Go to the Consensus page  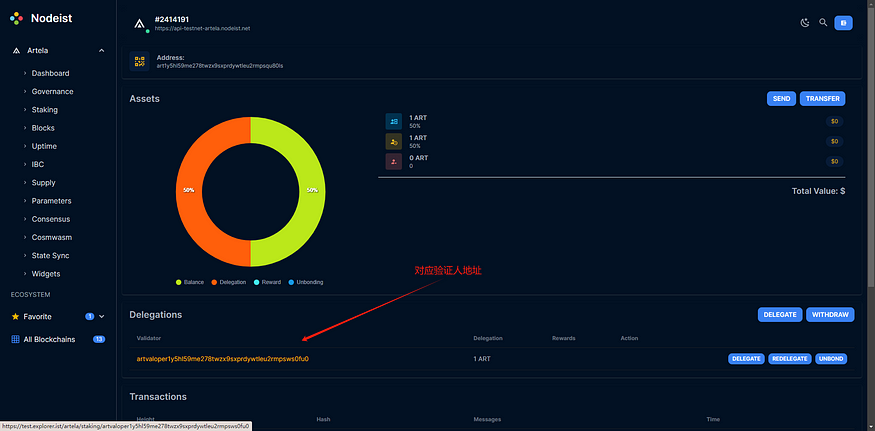pyautogui.click(x=51, y=219)
